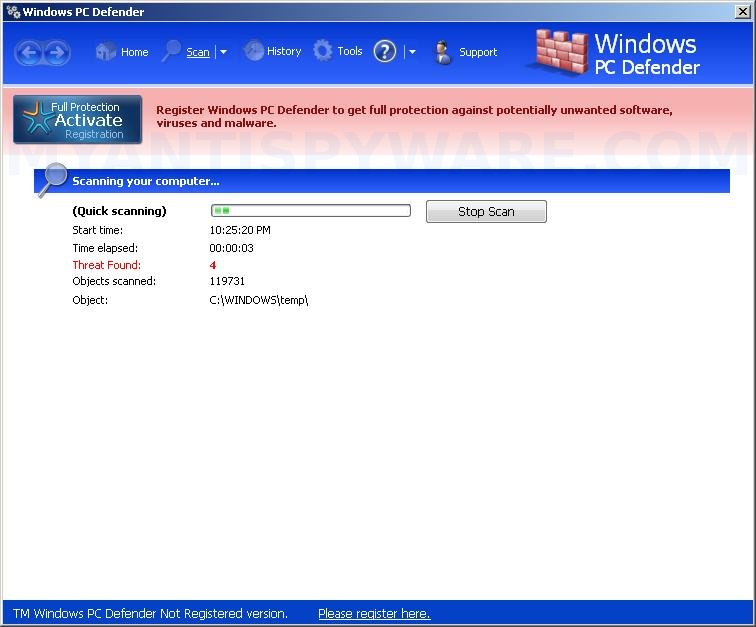The width and height of the screenshot is (756, 627).
Task: Click the History globe icon
Action: 254,51
